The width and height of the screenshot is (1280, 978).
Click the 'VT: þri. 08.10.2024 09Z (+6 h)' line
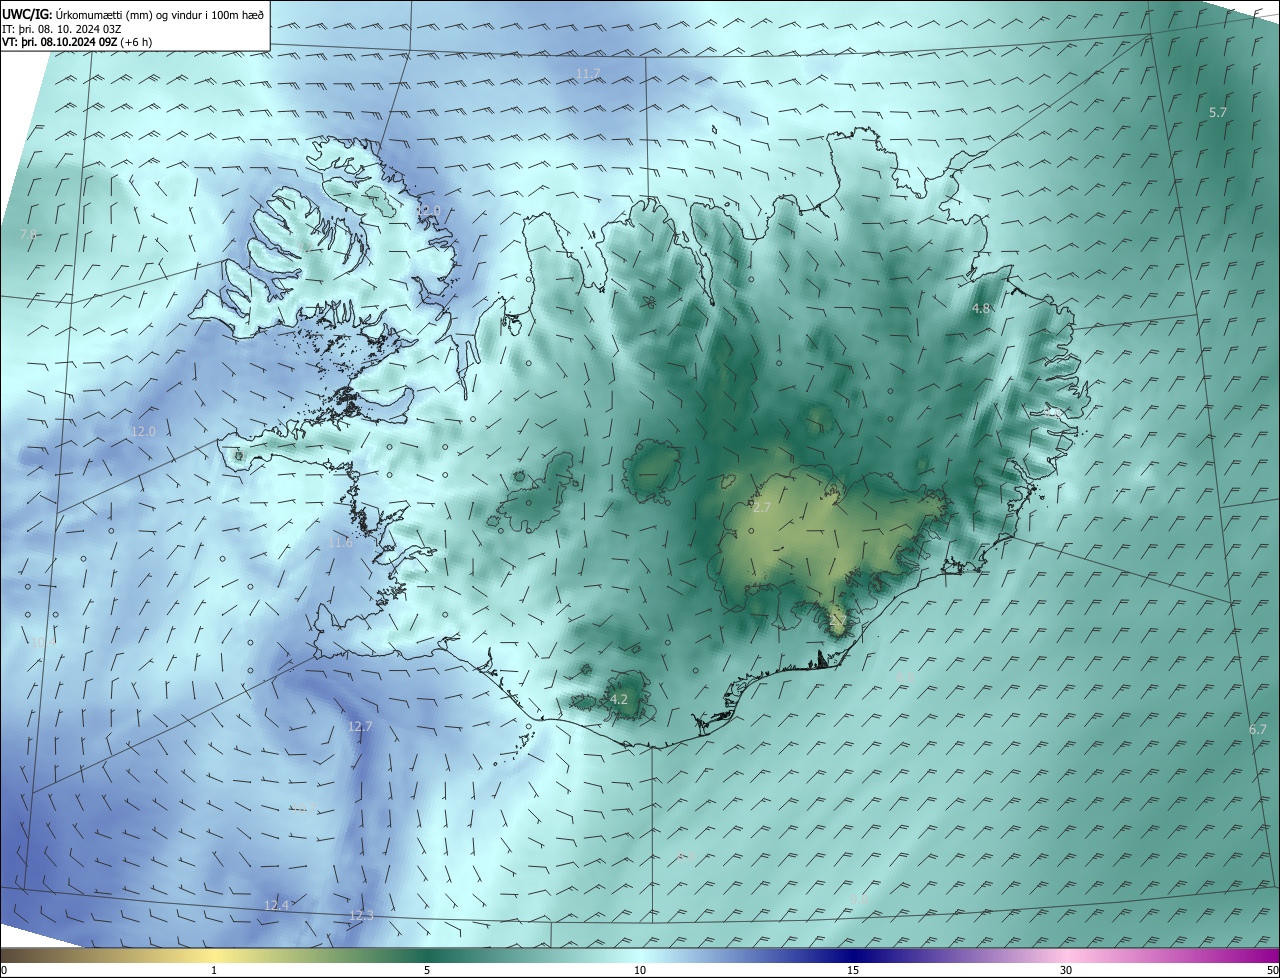pos(77,42)
